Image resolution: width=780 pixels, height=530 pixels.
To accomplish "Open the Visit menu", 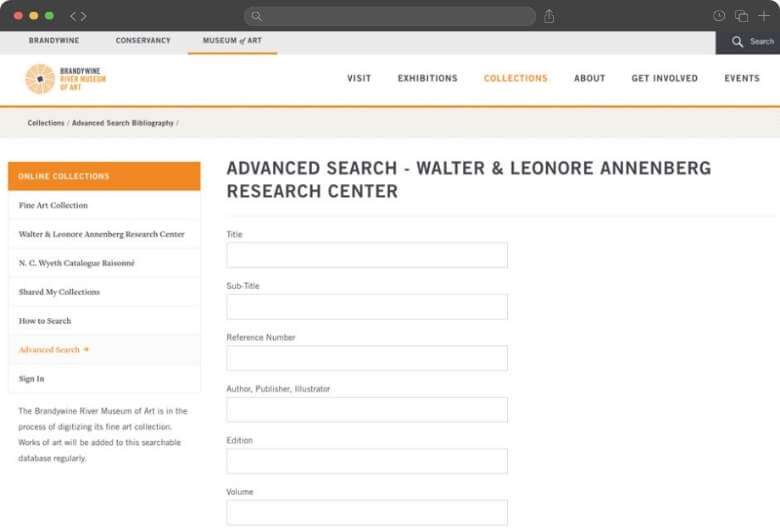I will click(x=359, y=78).
